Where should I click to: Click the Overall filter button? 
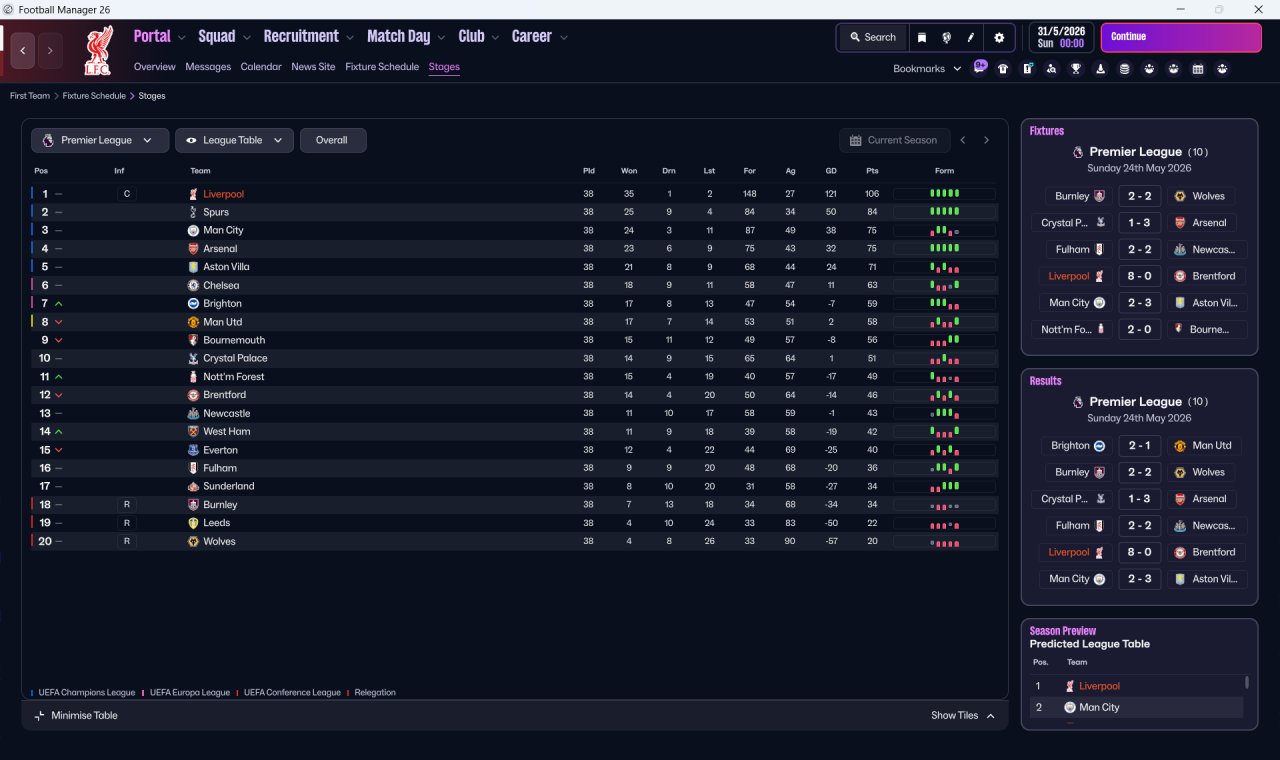[333, 140]
